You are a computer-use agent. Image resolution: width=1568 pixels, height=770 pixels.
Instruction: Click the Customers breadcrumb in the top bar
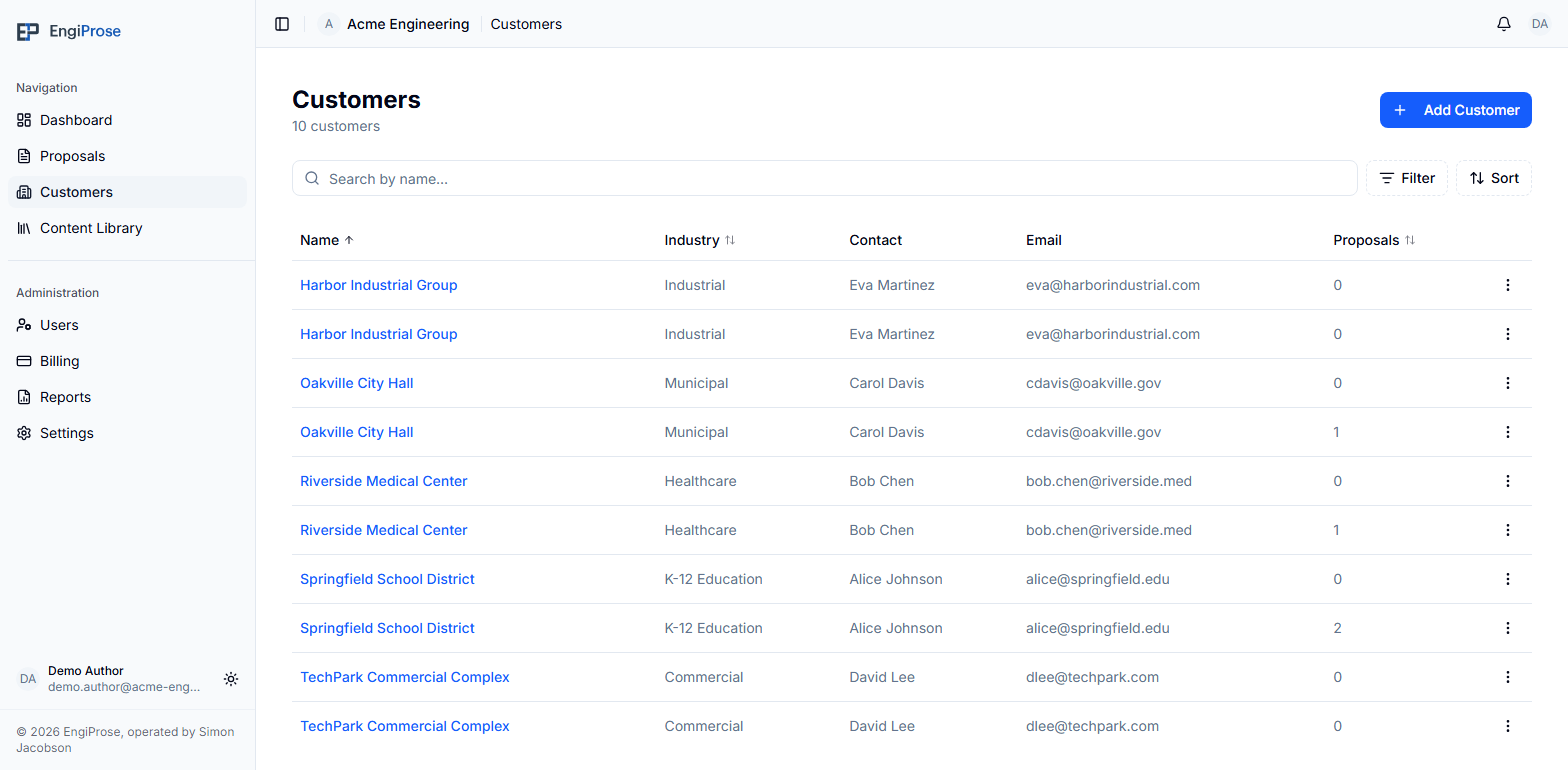click(x=526, y=24)
